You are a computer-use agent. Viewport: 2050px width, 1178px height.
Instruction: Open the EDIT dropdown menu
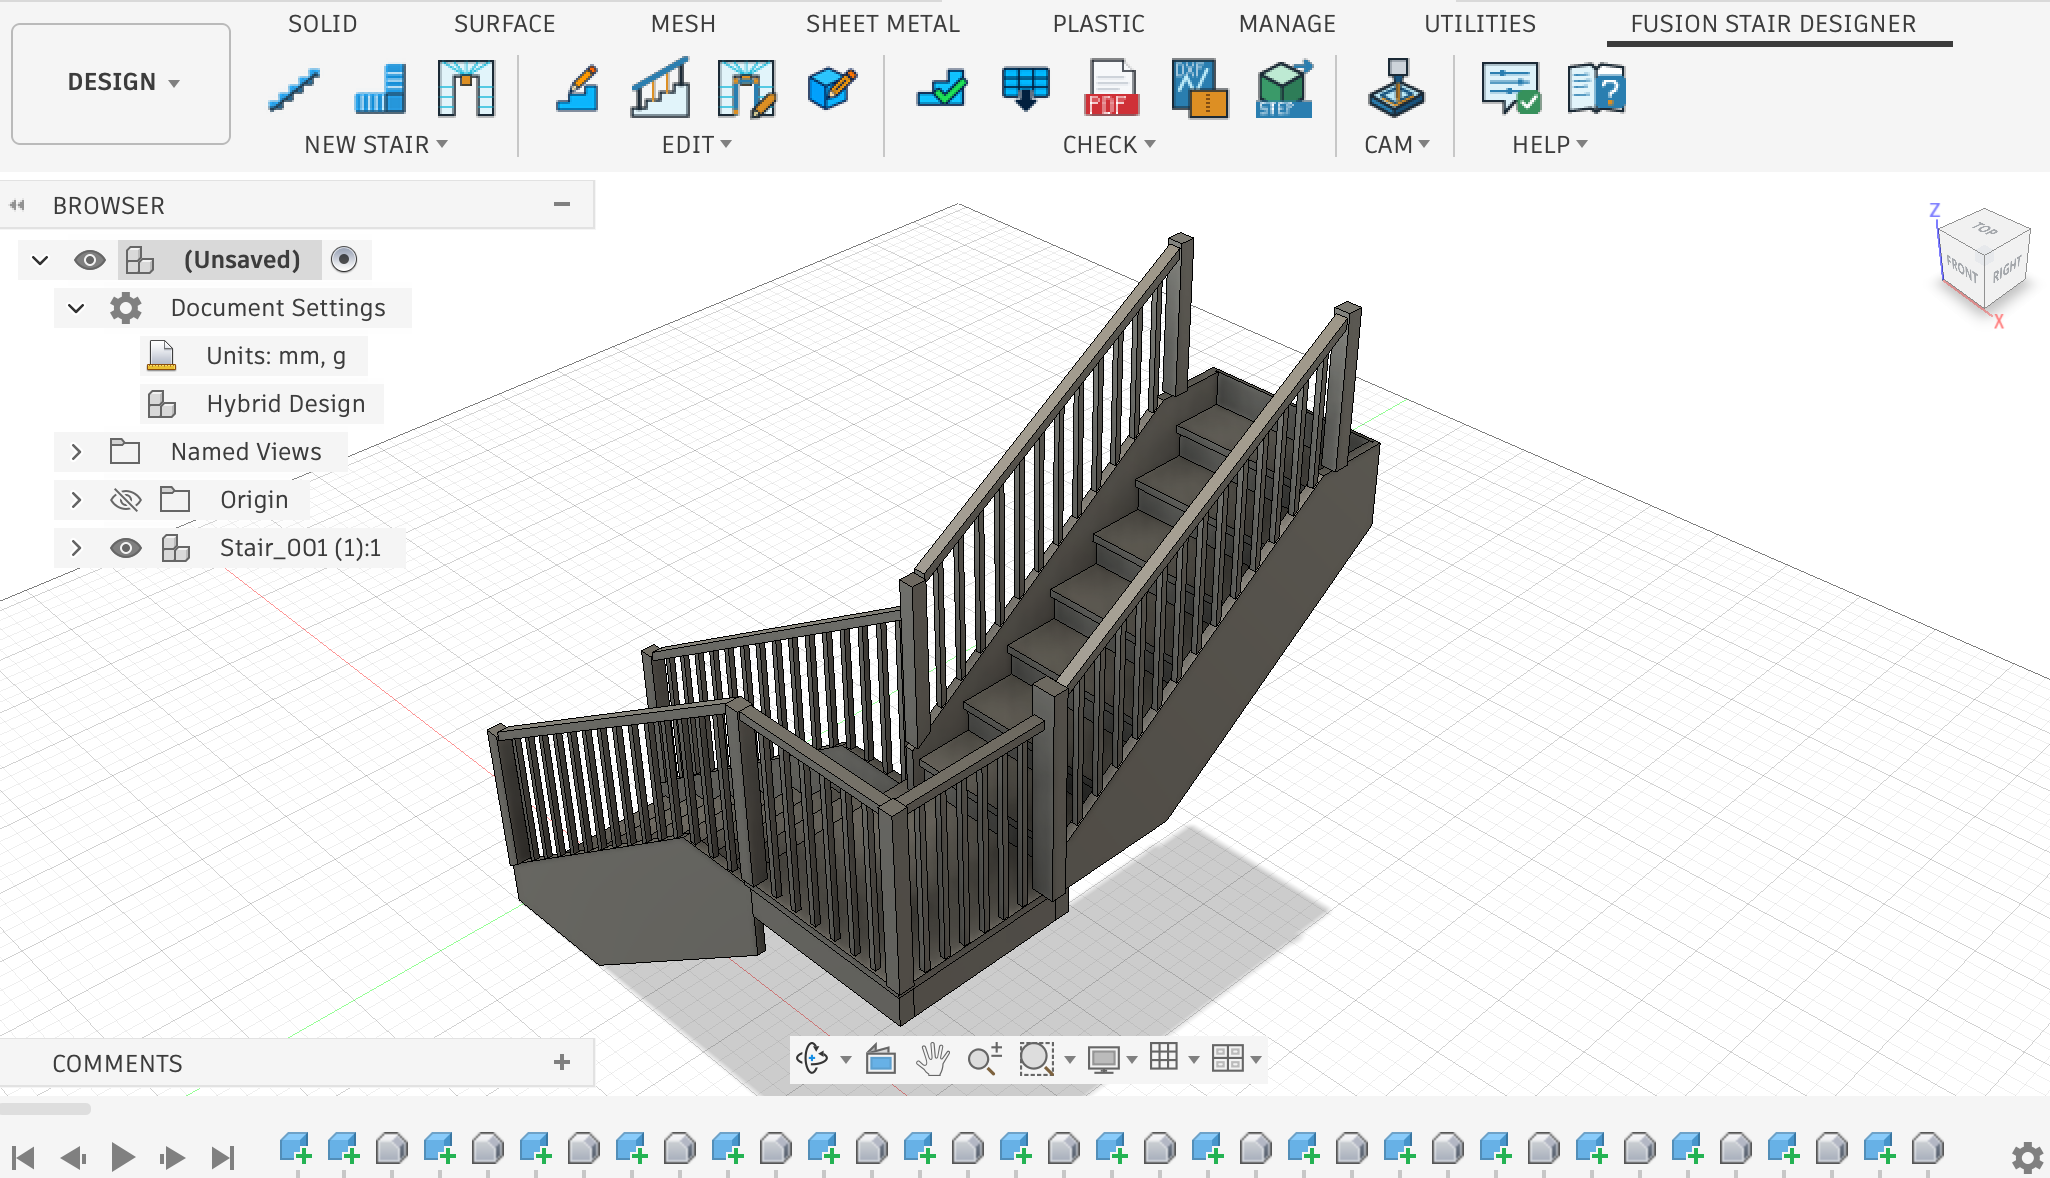697,145
